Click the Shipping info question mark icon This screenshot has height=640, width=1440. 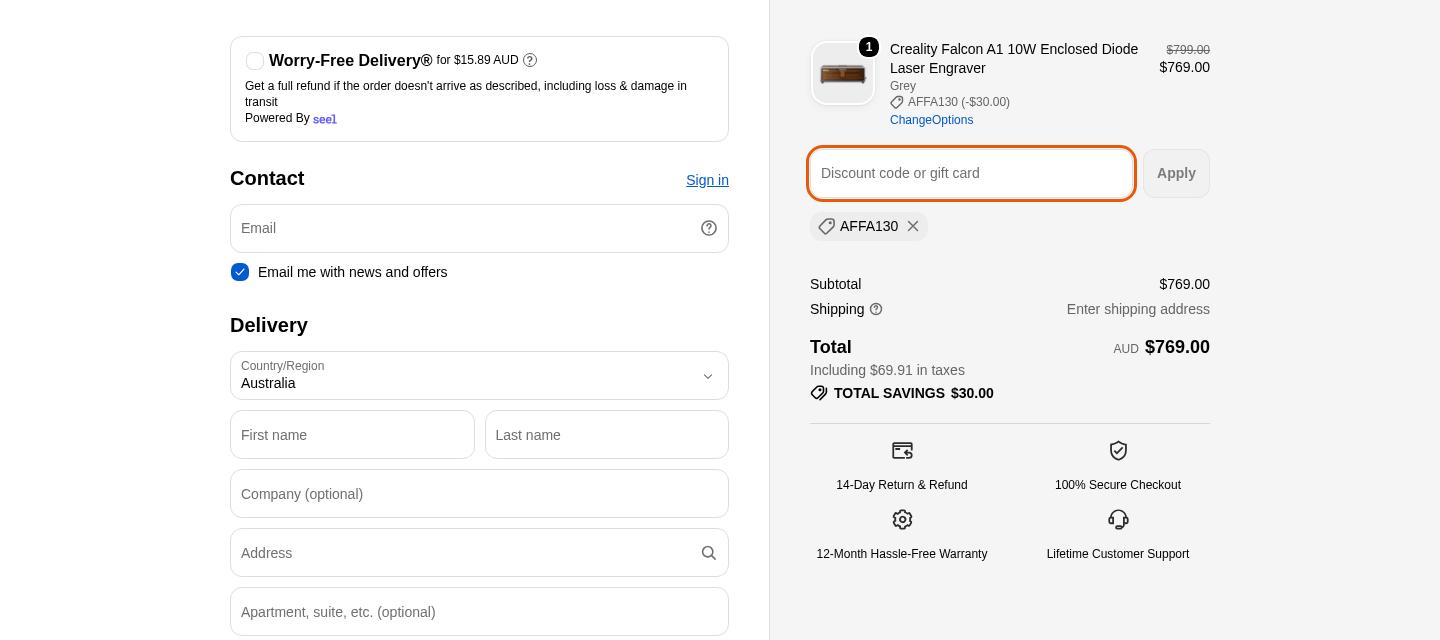point(876,309)
